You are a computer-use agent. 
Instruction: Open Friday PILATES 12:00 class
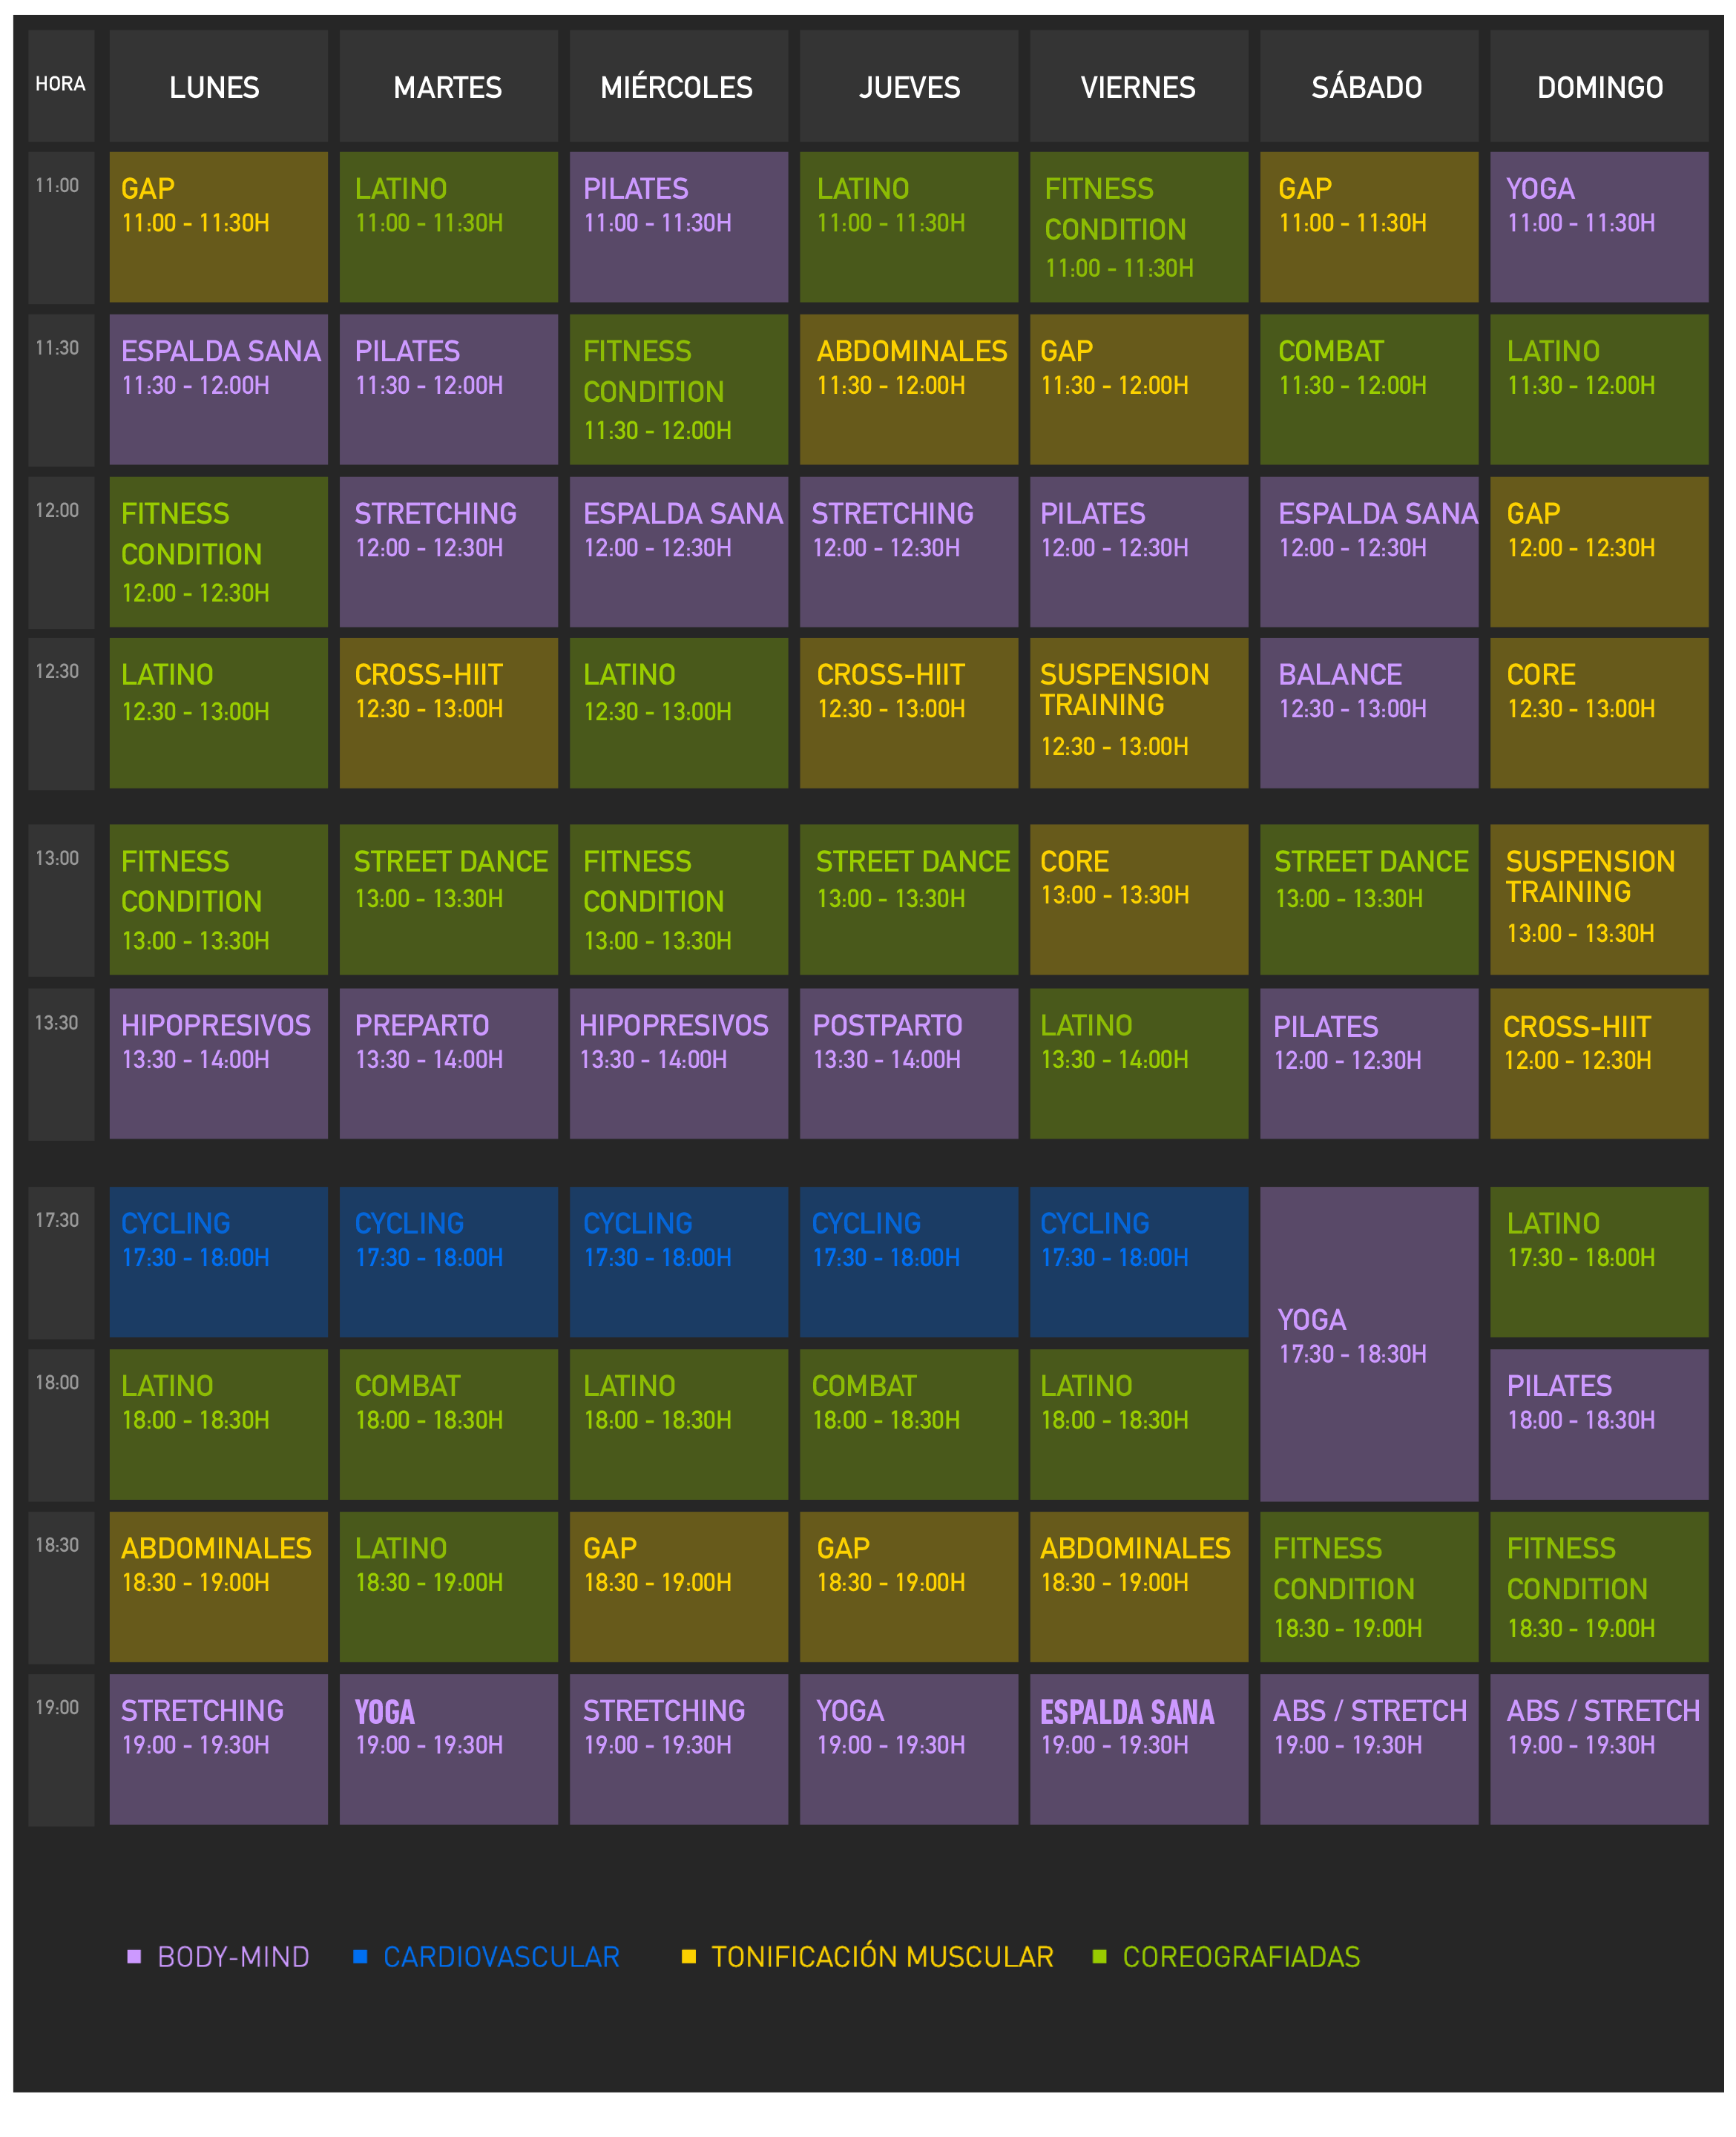(1139, 552)
